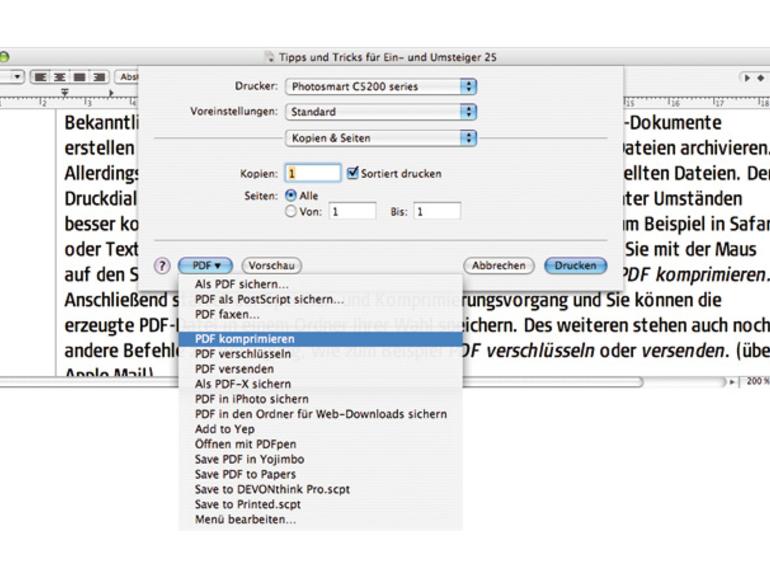This screenshot has height=578, width=770.
Task: Align text left in the toolbar
Action: (40, 77)
